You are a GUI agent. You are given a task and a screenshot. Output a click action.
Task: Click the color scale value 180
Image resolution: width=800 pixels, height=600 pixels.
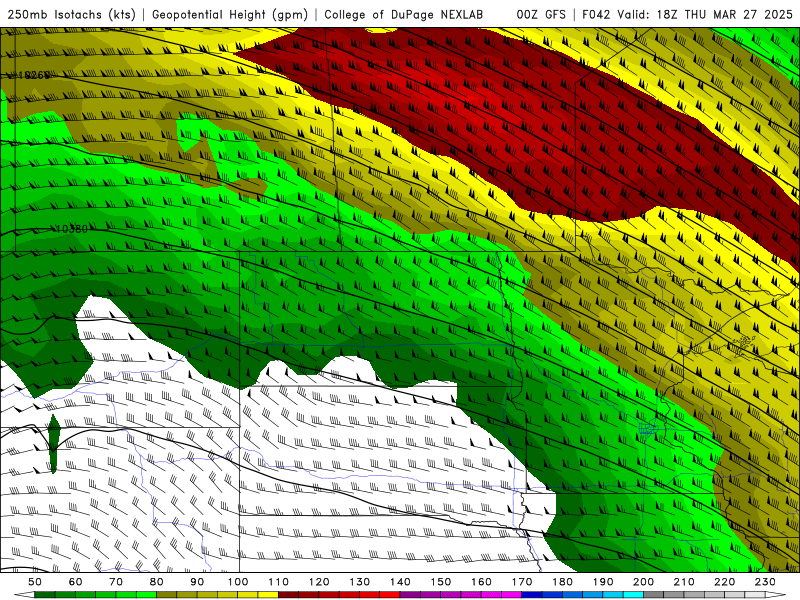(x=562, y=582)
